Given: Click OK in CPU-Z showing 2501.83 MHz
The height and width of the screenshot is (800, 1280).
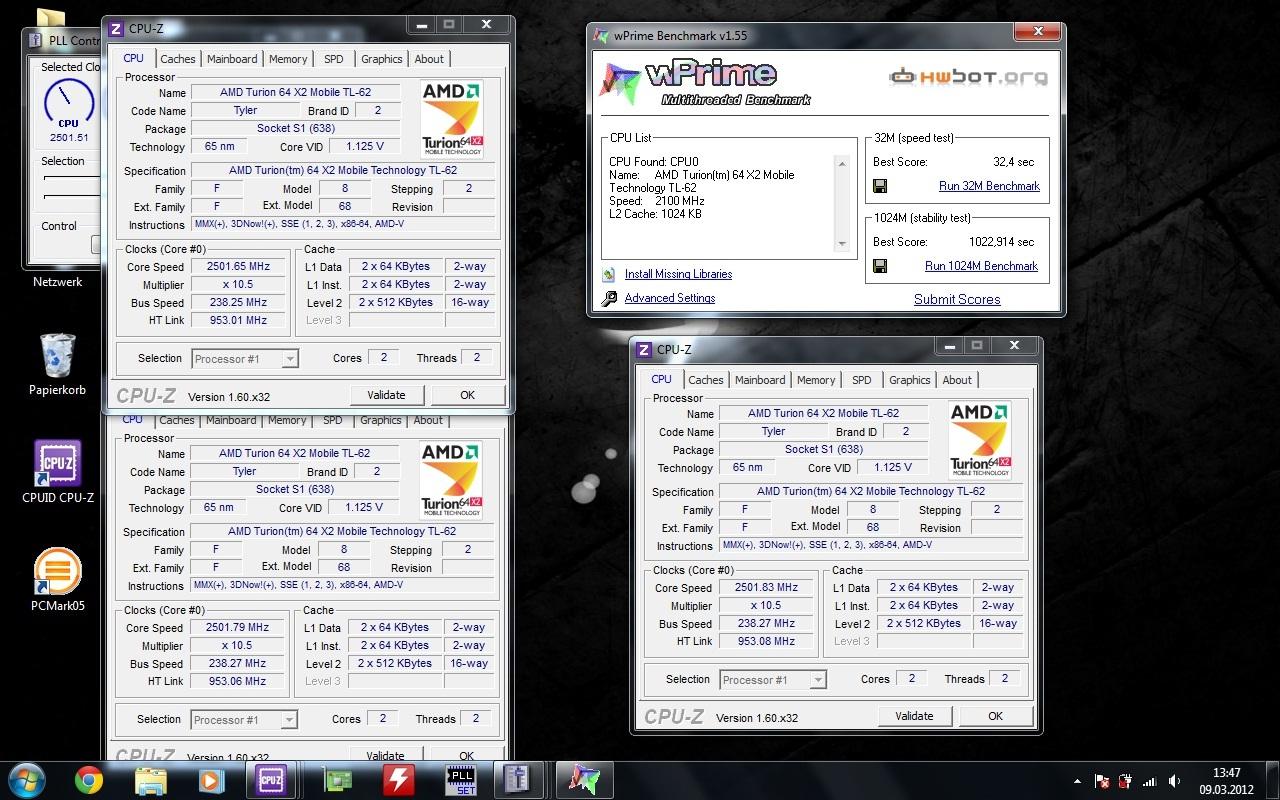Looking at the screenshot, I should [995, 716].
